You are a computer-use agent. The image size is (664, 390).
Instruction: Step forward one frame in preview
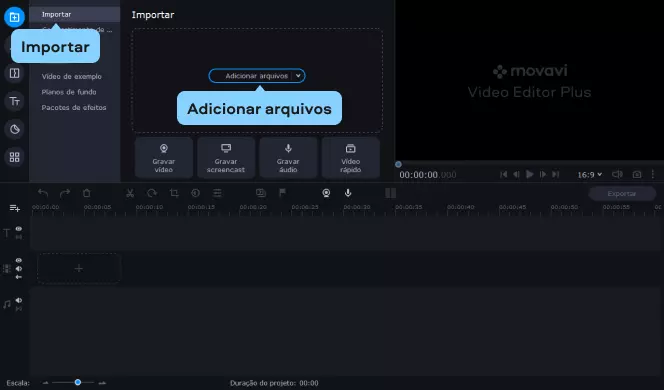(543, 174)
